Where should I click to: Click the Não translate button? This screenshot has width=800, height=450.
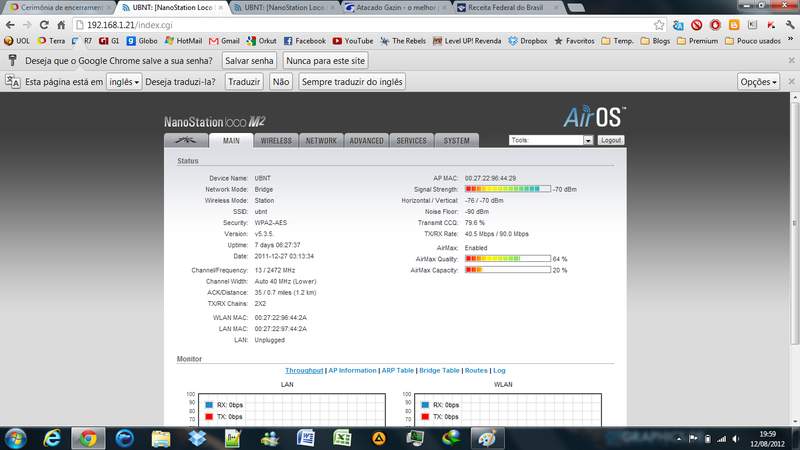[x=281, y=82]
